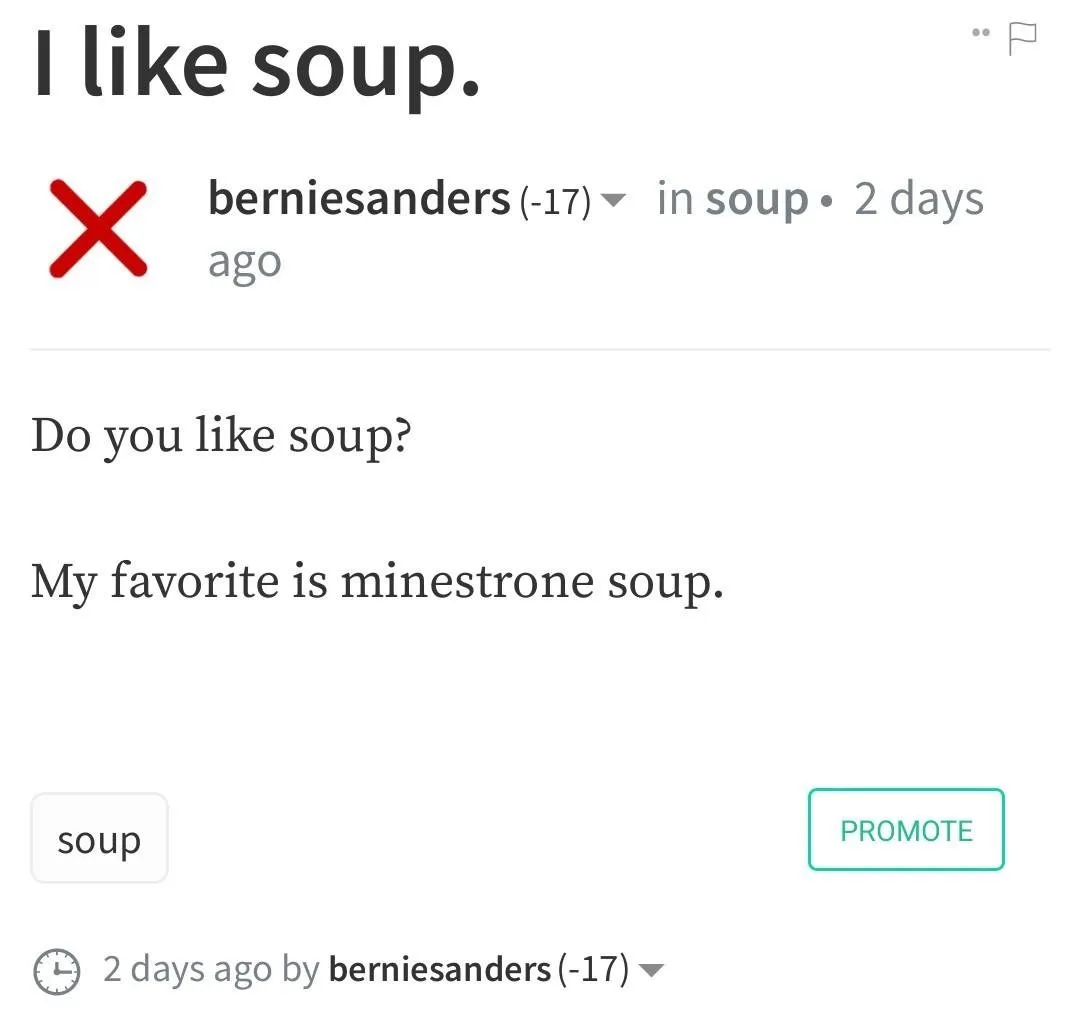The width and height of the screenshot is (1080, 1012).
Task: Click the PROMOTE button
Action: pyautogui.click(x=906, y=829)
